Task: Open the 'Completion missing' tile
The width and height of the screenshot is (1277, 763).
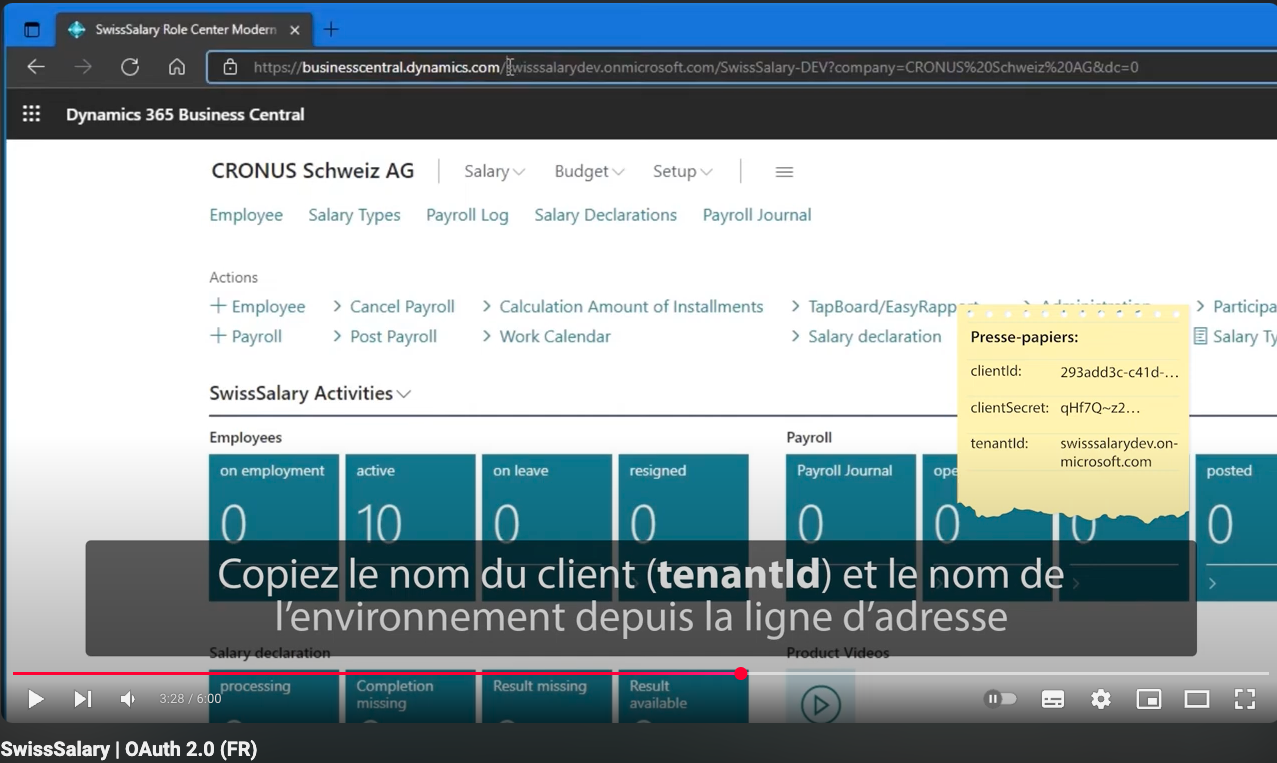Action: (x=410, y=696)
